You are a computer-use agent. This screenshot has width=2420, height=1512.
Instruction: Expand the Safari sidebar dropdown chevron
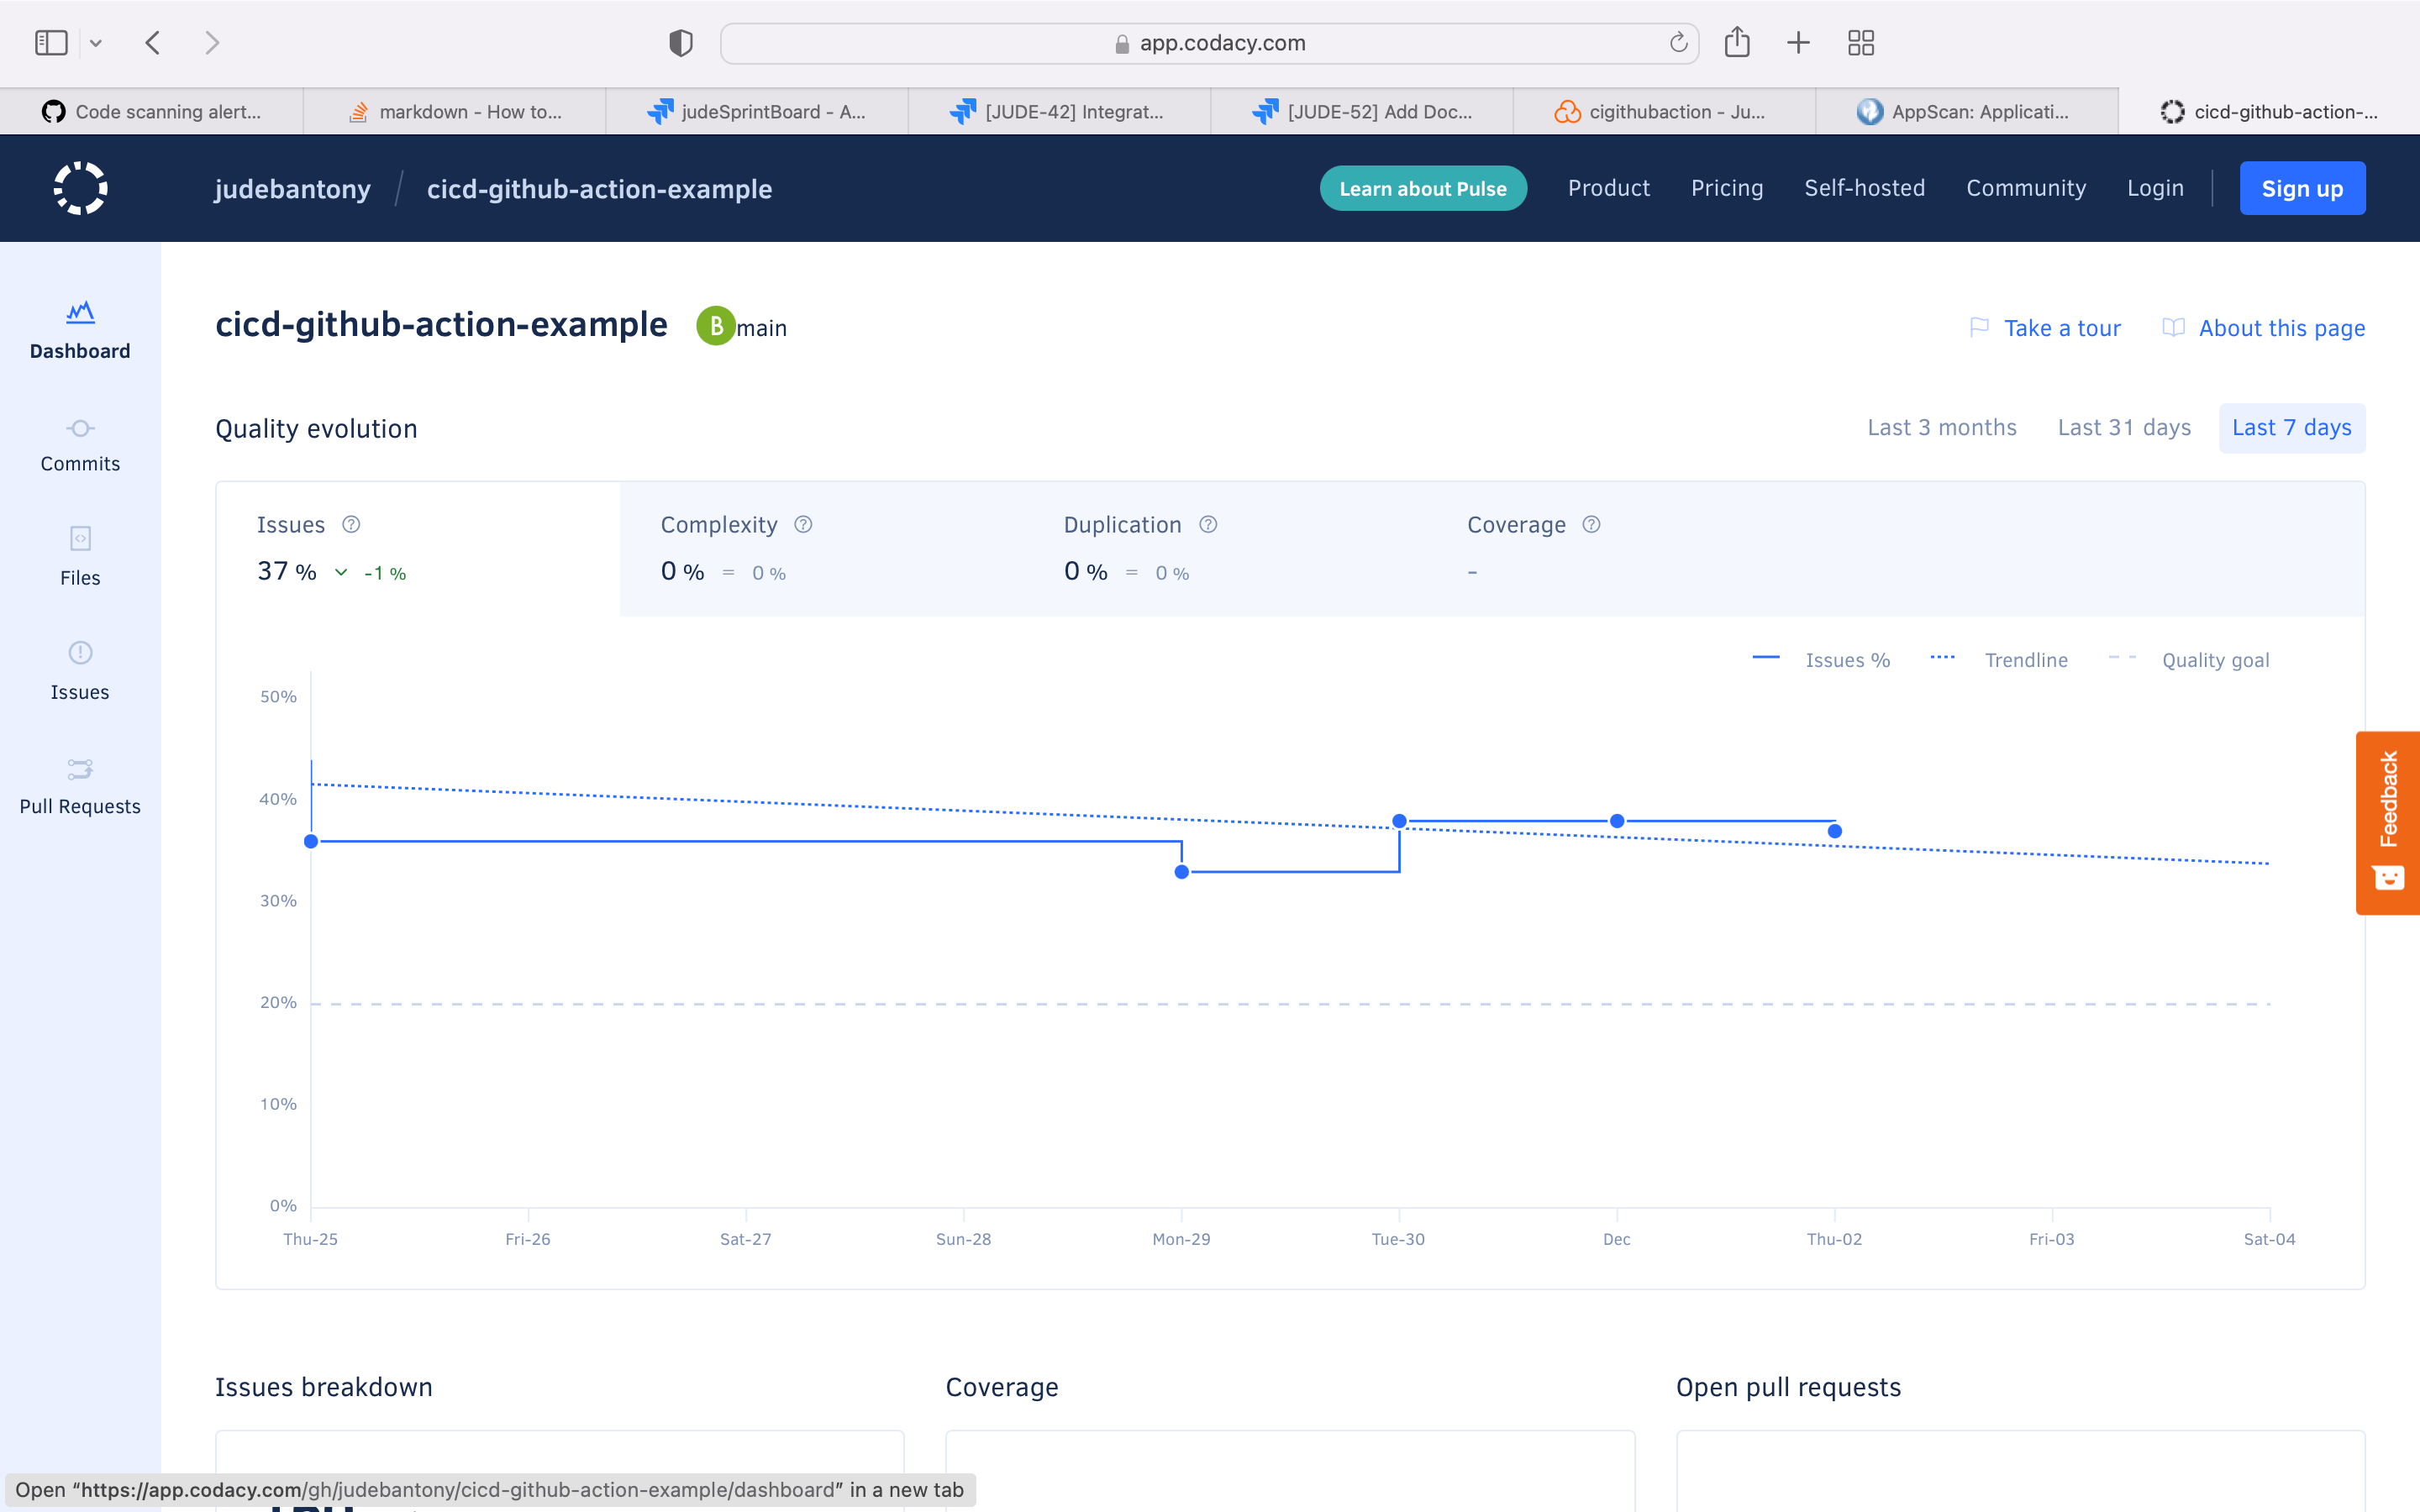[96, 43]
